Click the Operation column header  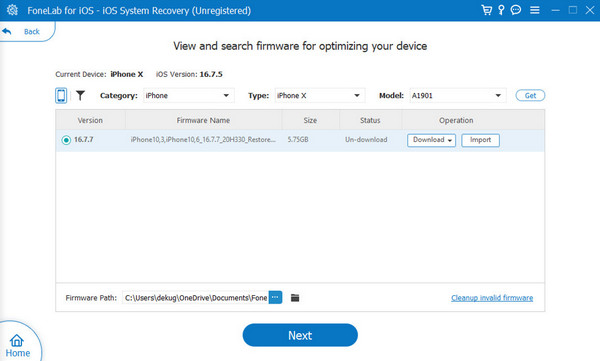(456, 120)
